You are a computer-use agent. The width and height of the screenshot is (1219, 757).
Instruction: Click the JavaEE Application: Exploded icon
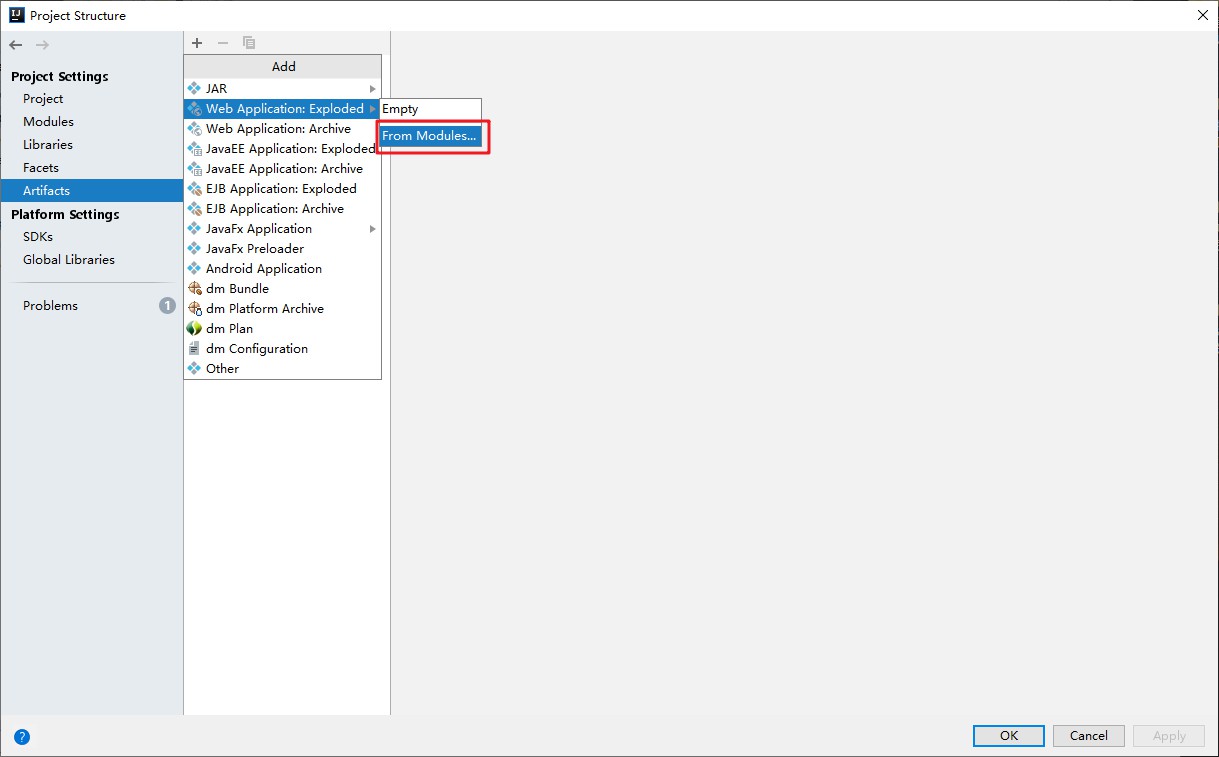click(194, 149)
